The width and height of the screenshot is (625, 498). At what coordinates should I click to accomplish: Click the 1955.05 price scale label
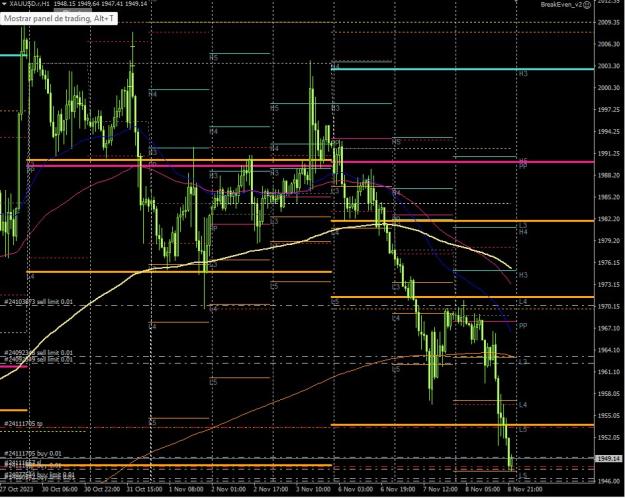coord(609,416)
